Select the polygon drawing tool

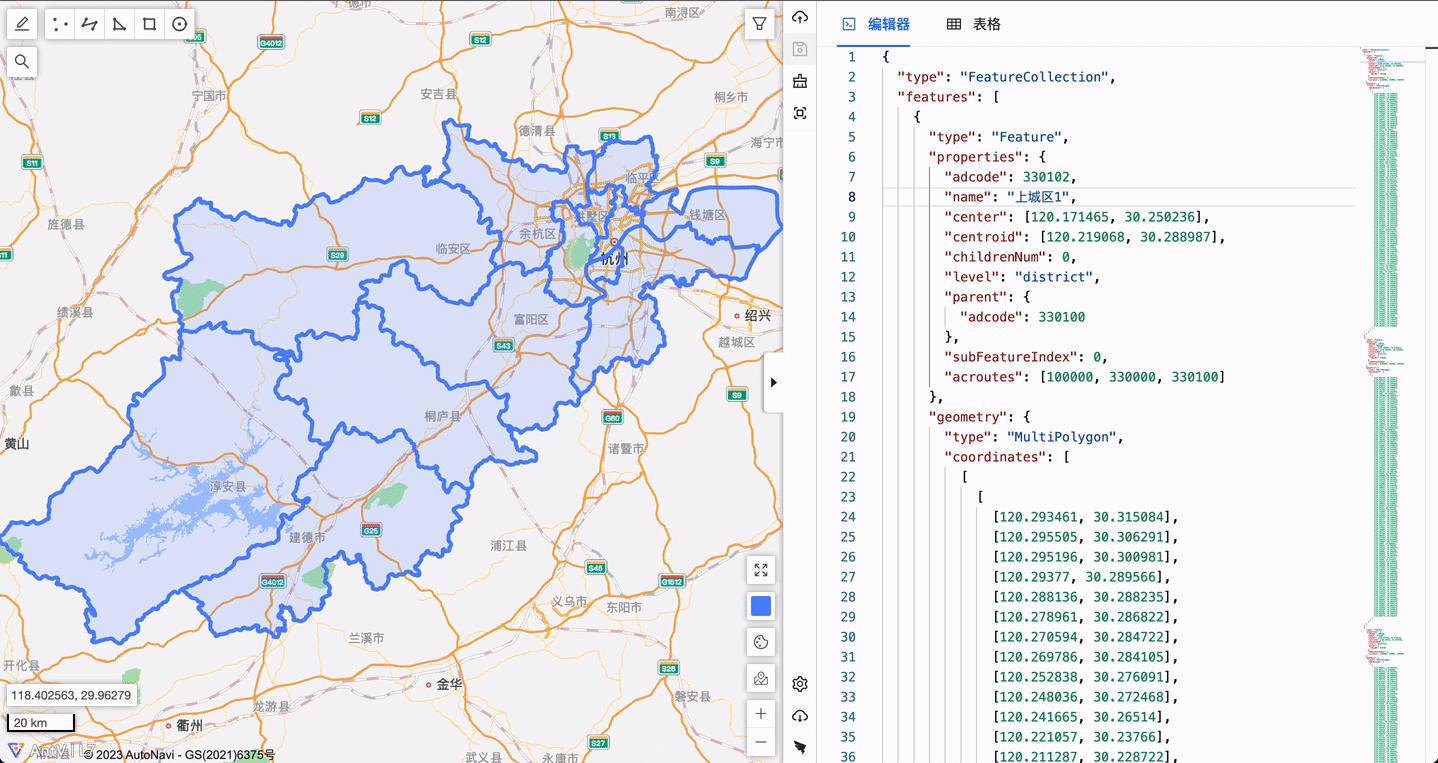coord(119,23)
